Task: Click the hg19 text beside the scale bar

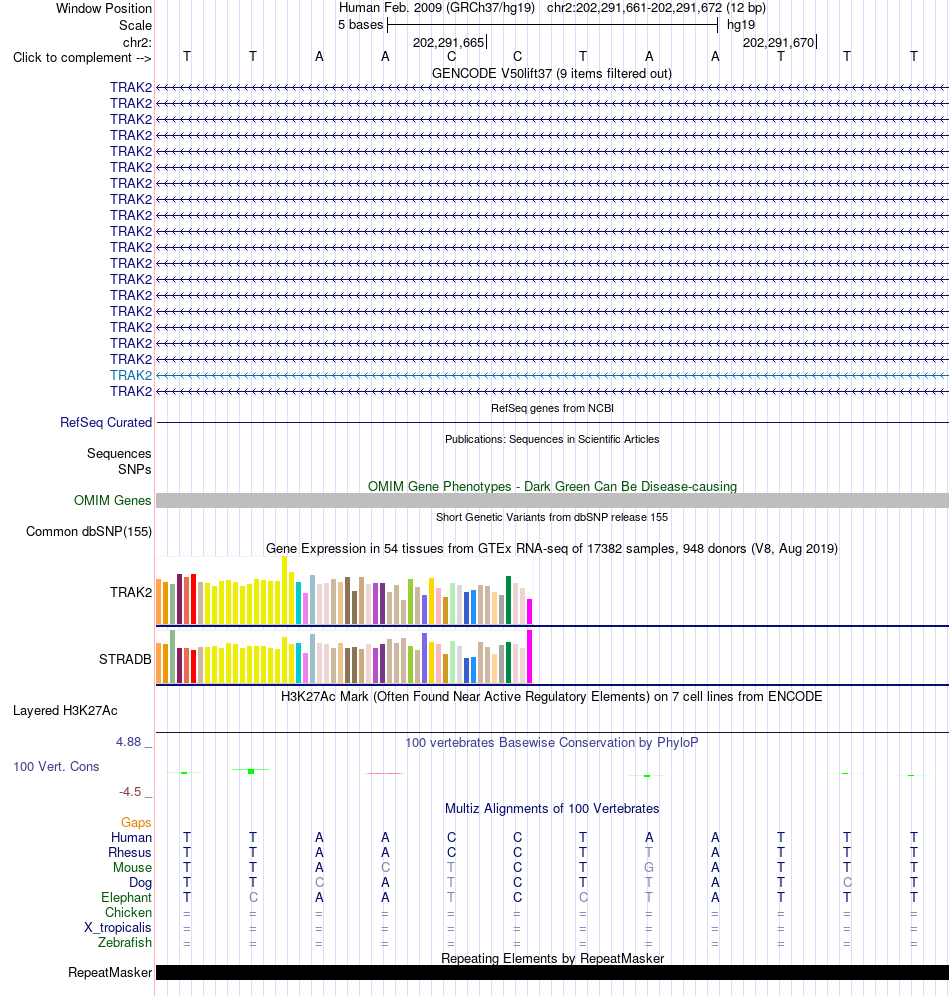Action: coord(741,25)
